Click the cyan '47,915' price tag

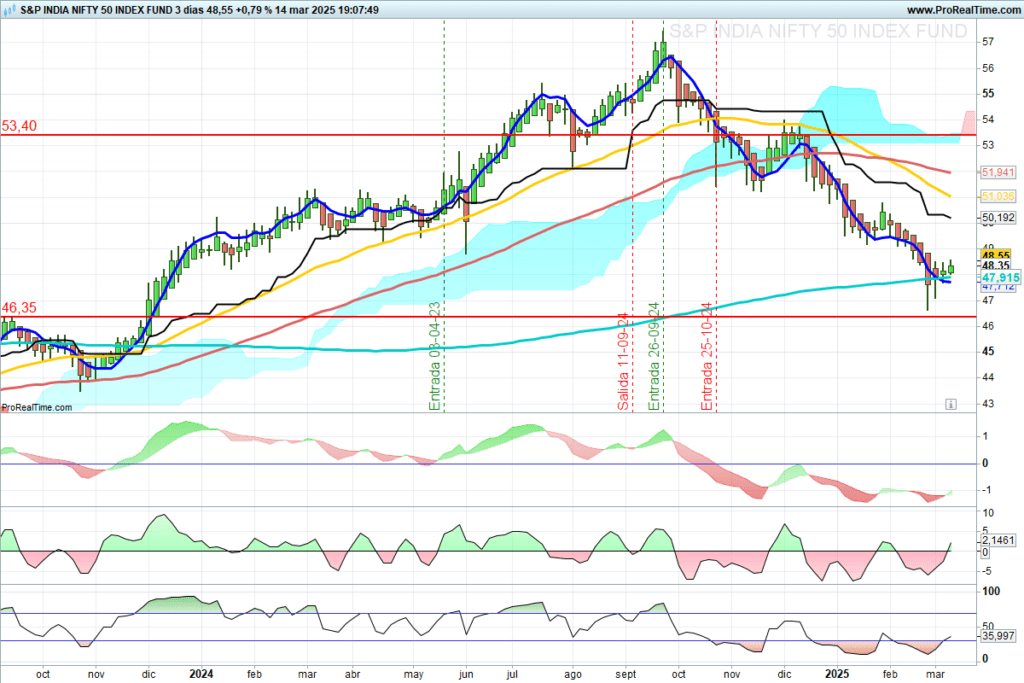1000,278
